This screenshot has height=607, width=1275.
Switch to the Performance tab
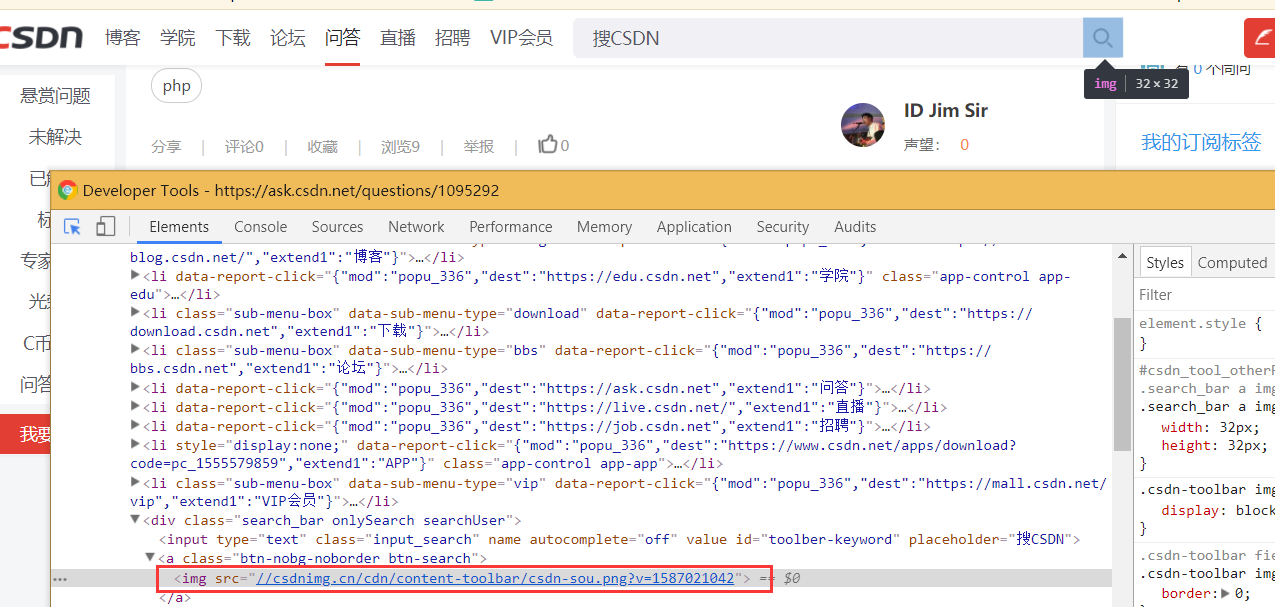click(511, 227)
